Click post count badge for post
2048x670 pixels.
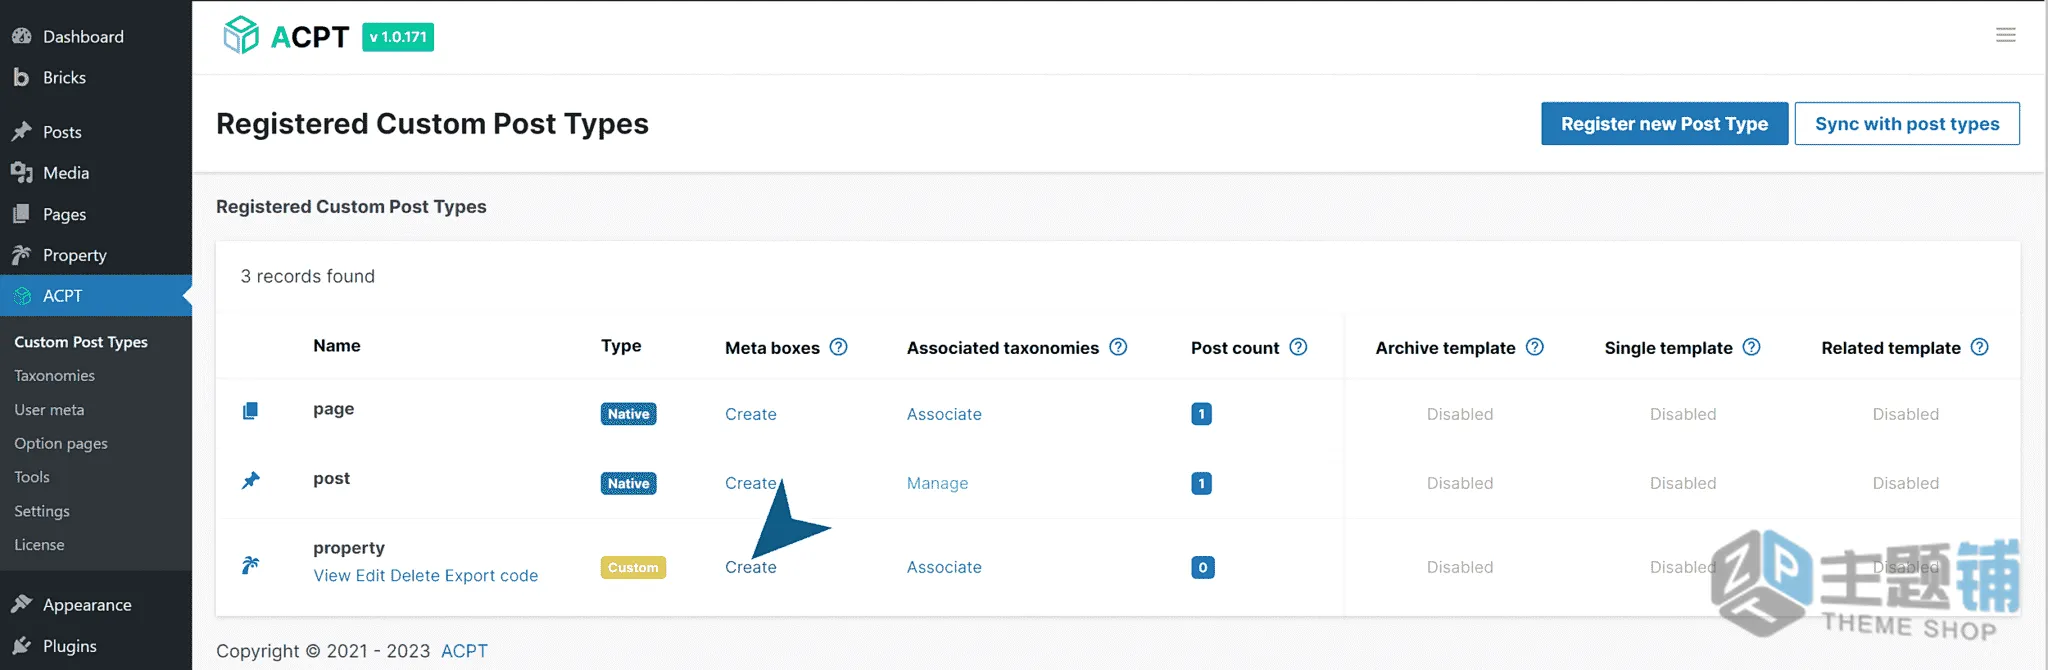coord(1201,483)
